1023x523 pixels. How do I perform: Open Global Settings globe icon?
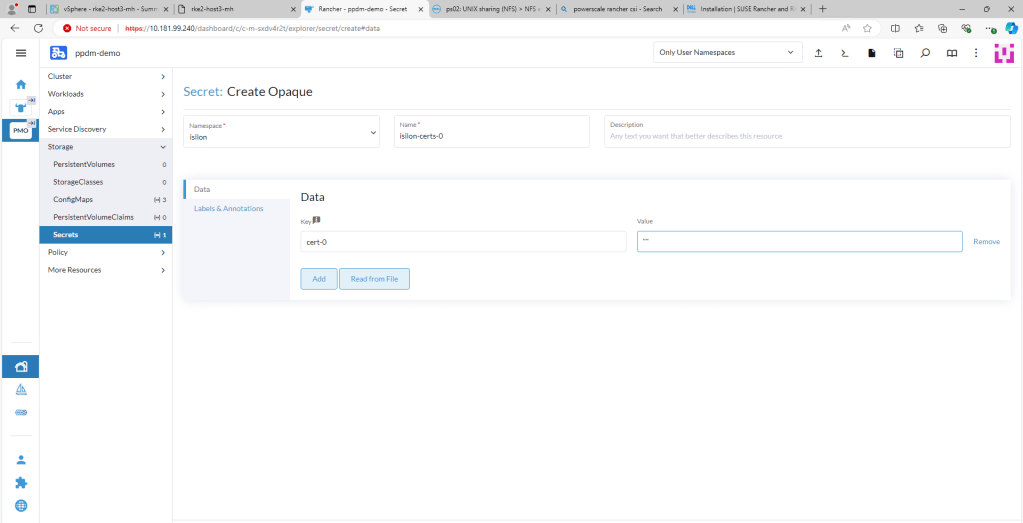pyautogui.click(x=21, y=506)
